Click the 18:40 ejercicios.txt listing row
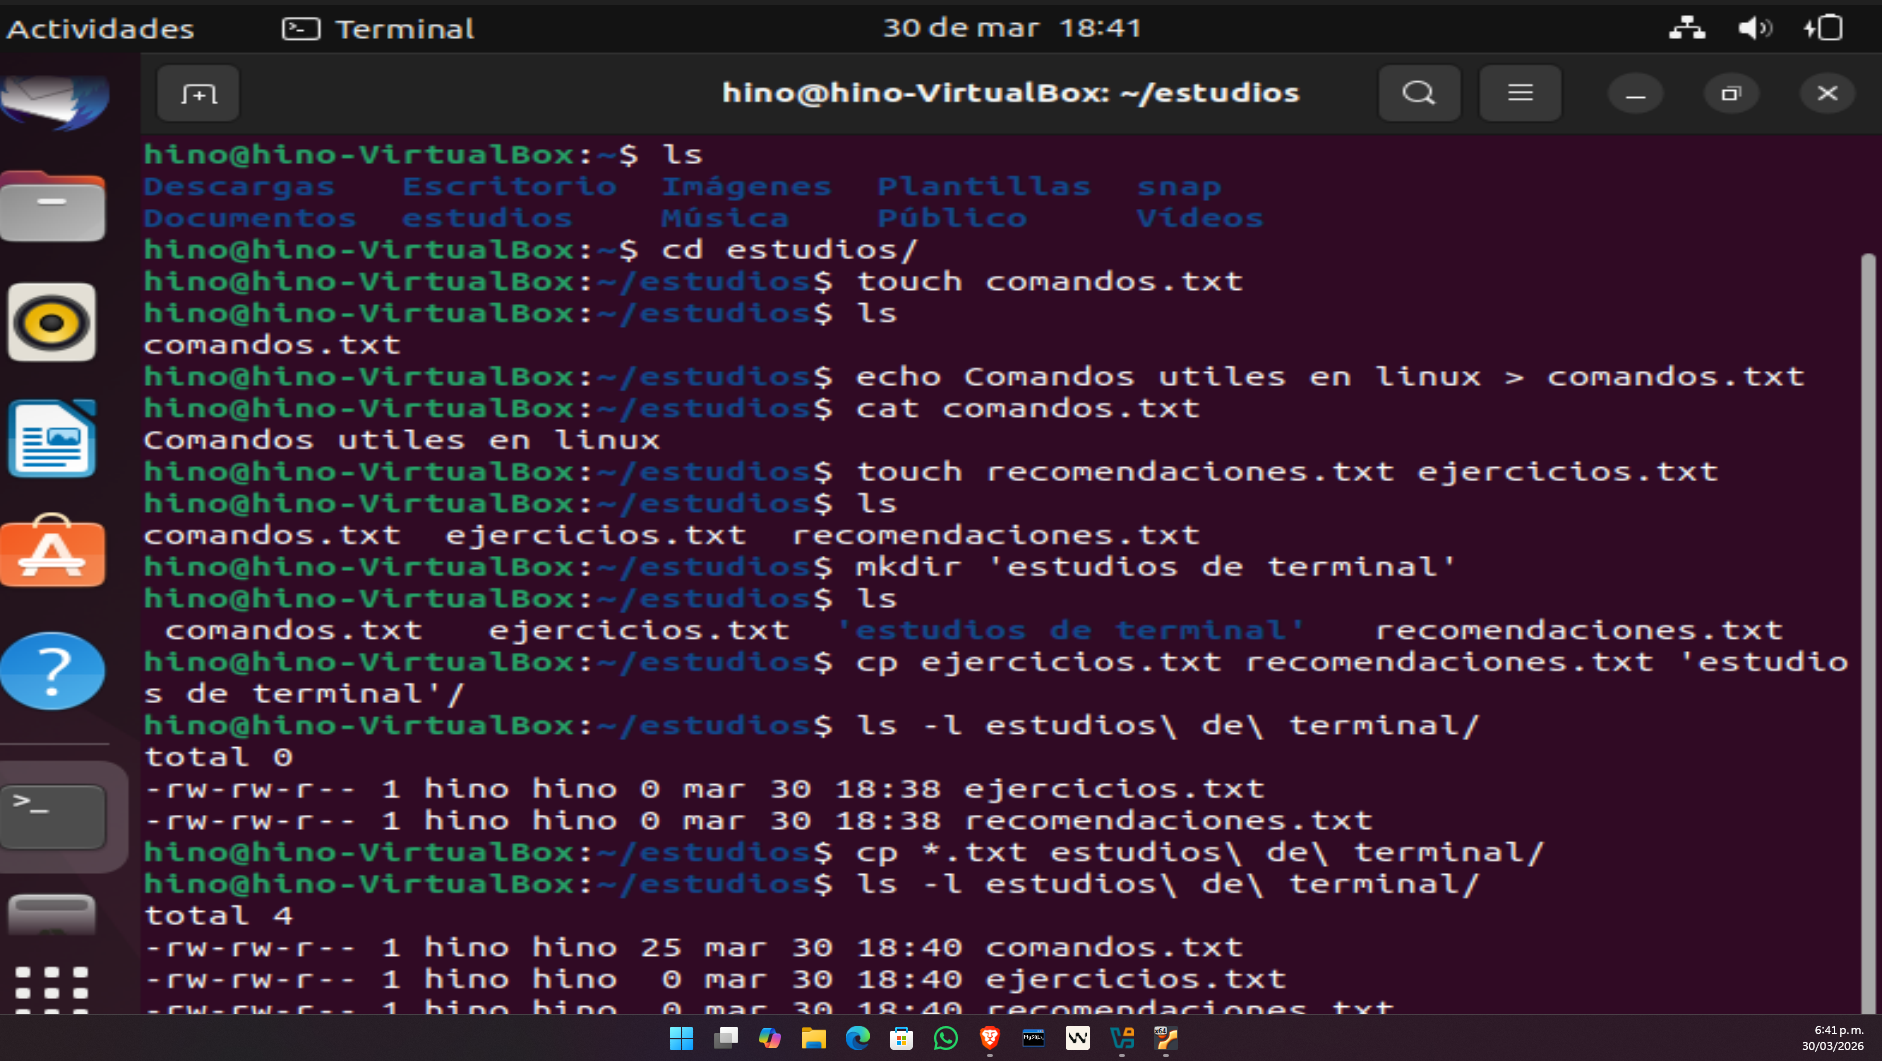The image size is (1882, 1061). [716, 979]
